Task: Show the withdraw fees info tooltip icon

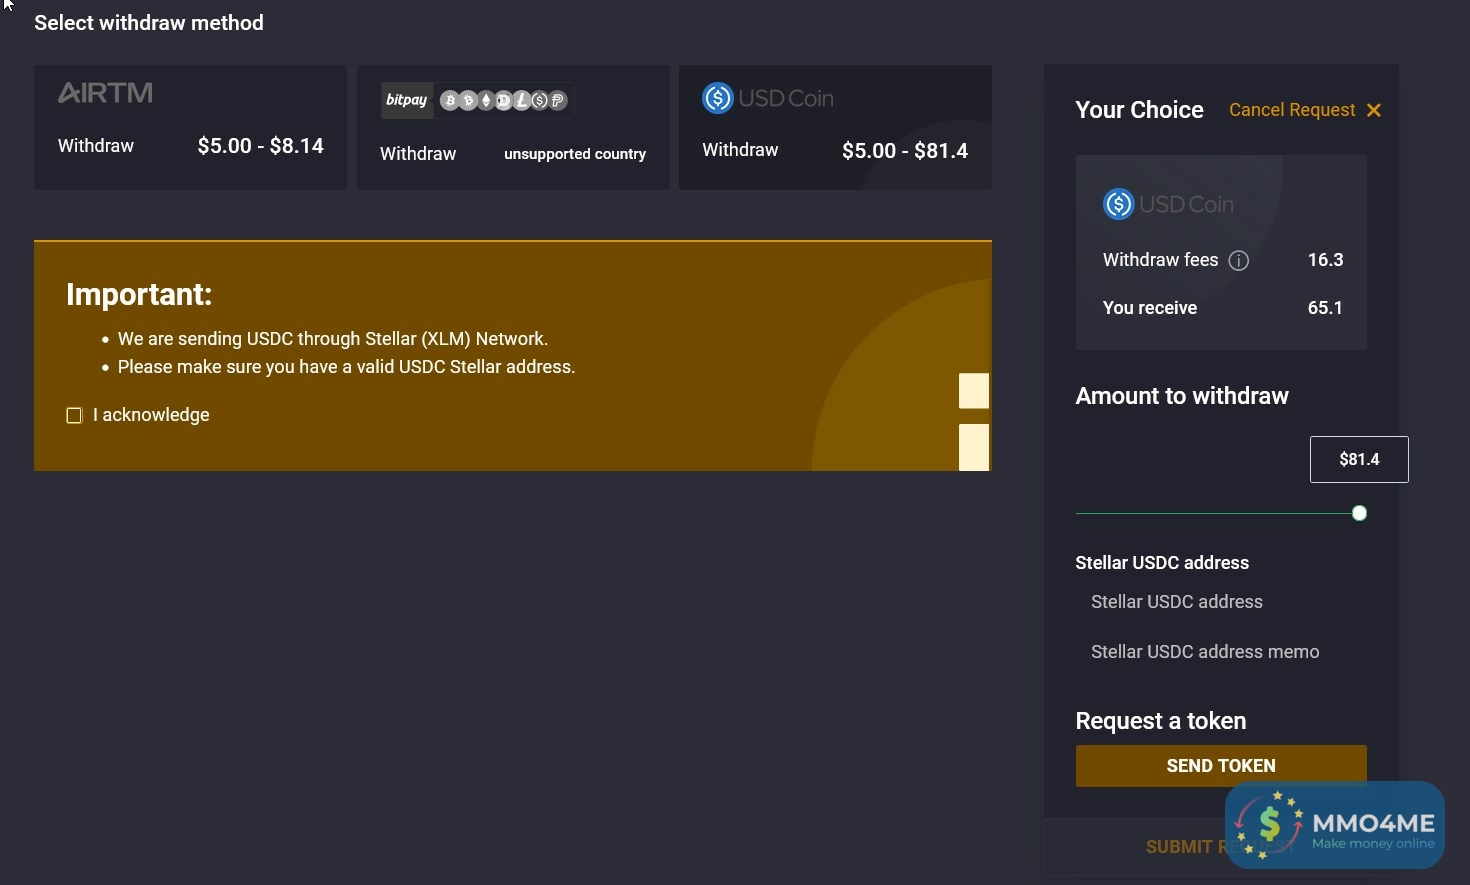Action: tap(1239, 261)
